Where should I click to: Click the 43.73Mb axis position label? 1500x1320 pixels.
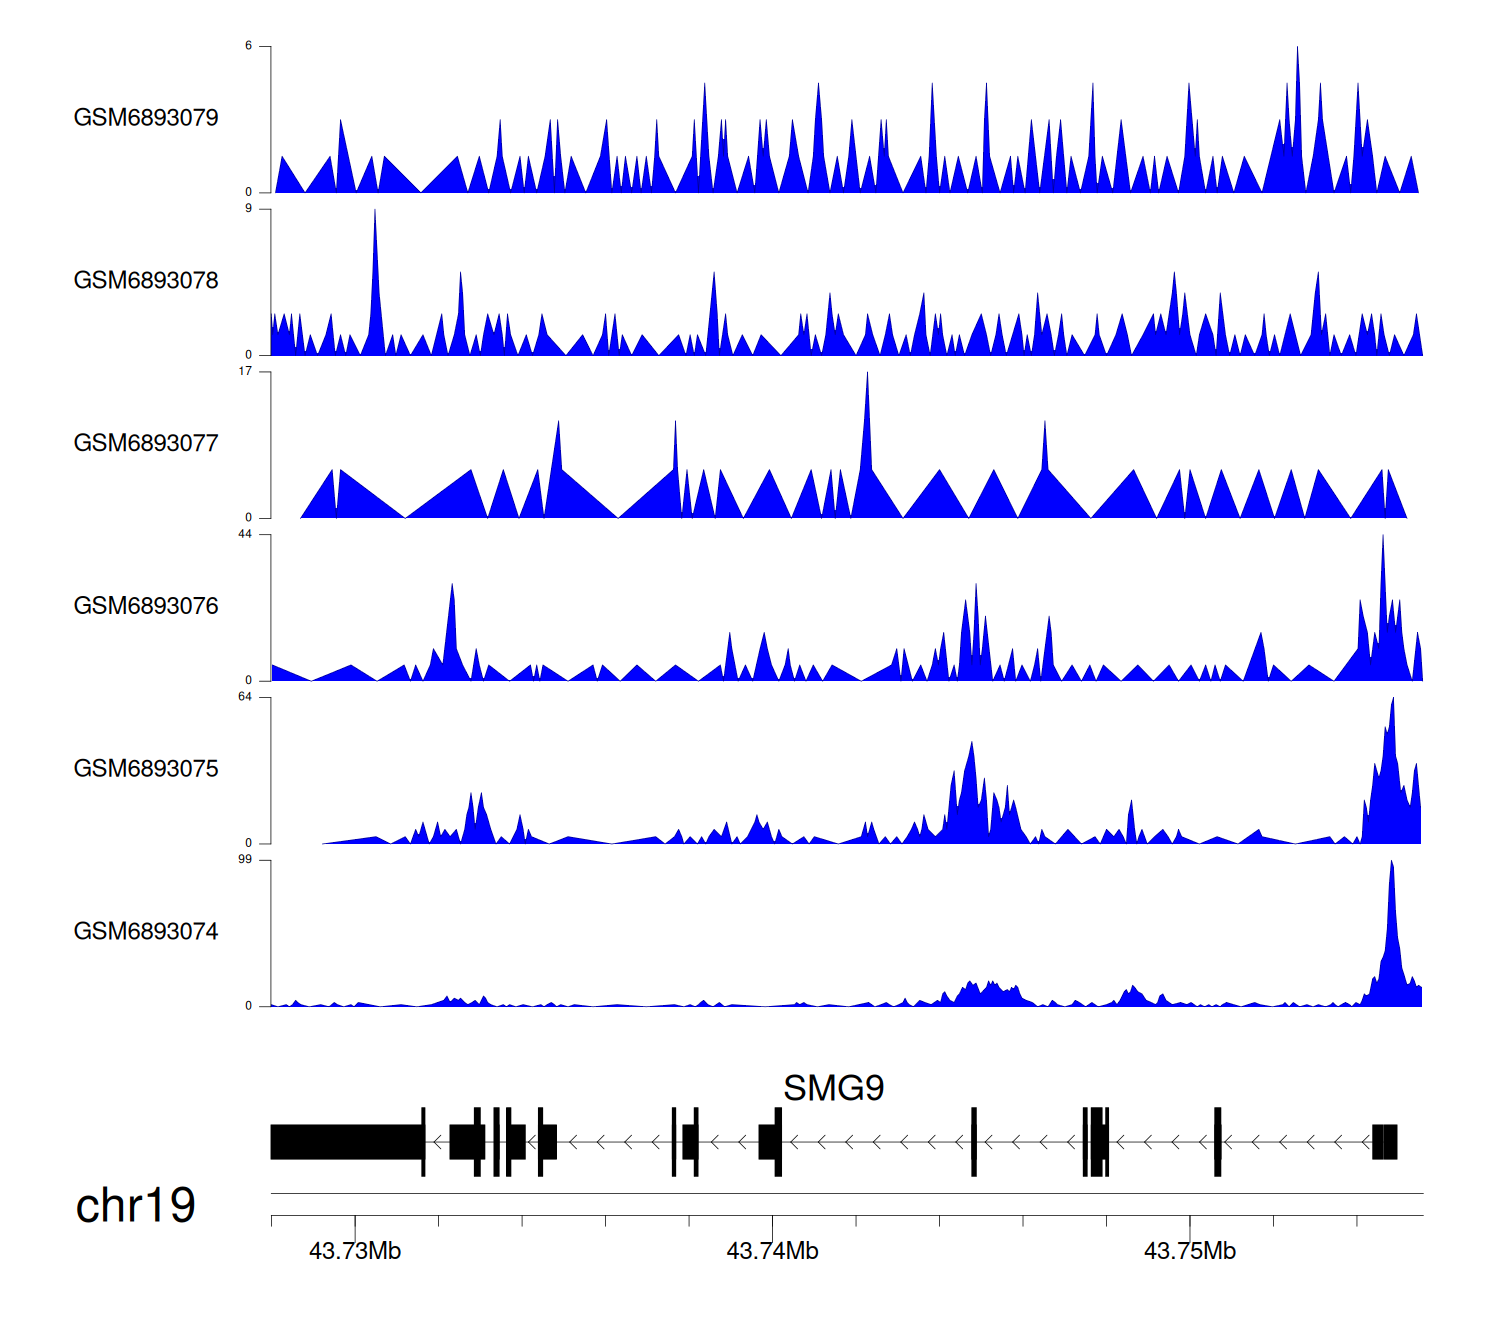click(x=355, y=1251)
